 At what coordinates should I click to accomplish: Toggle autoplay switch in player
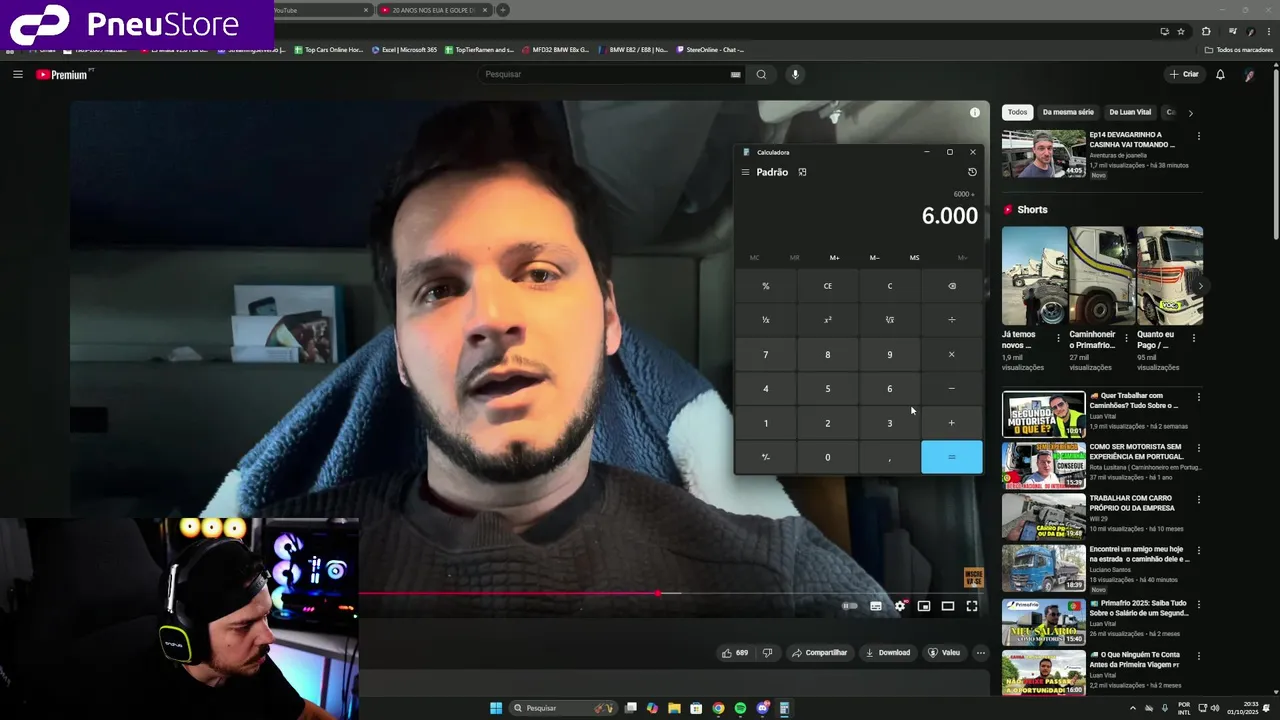850,606
